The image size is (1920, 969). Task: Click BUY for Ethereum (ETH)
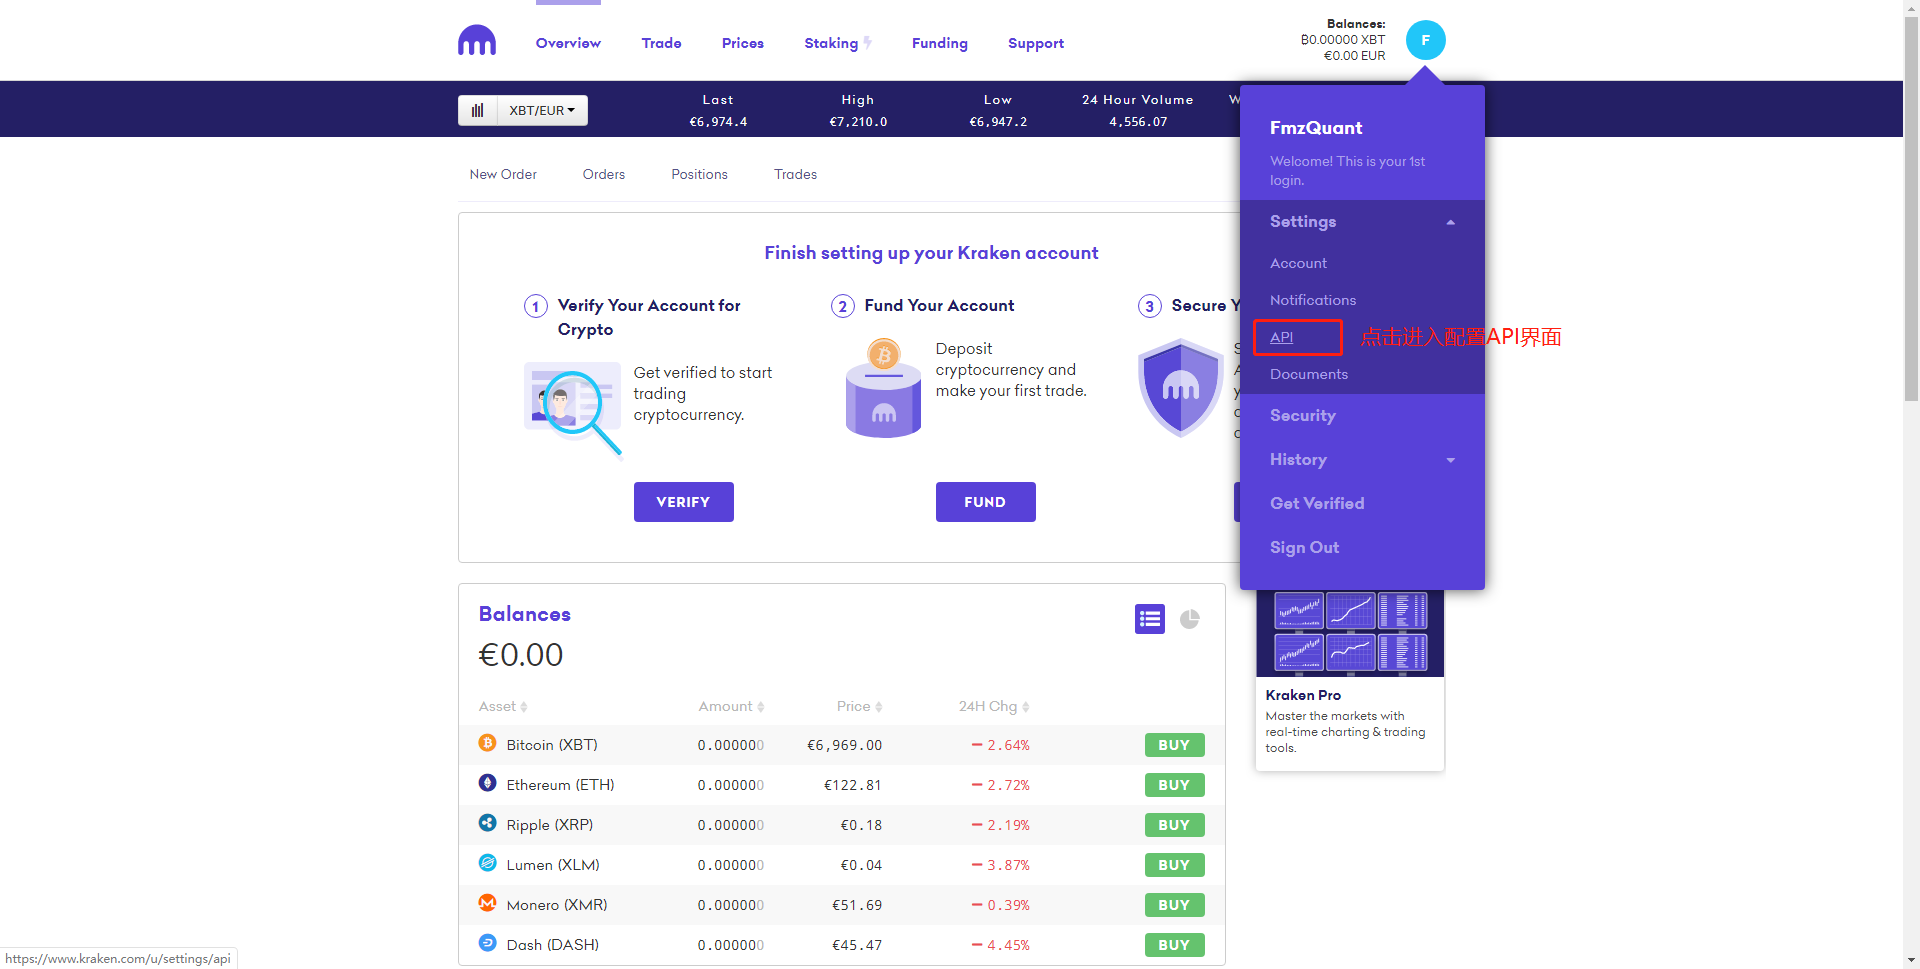(1175, 785)
